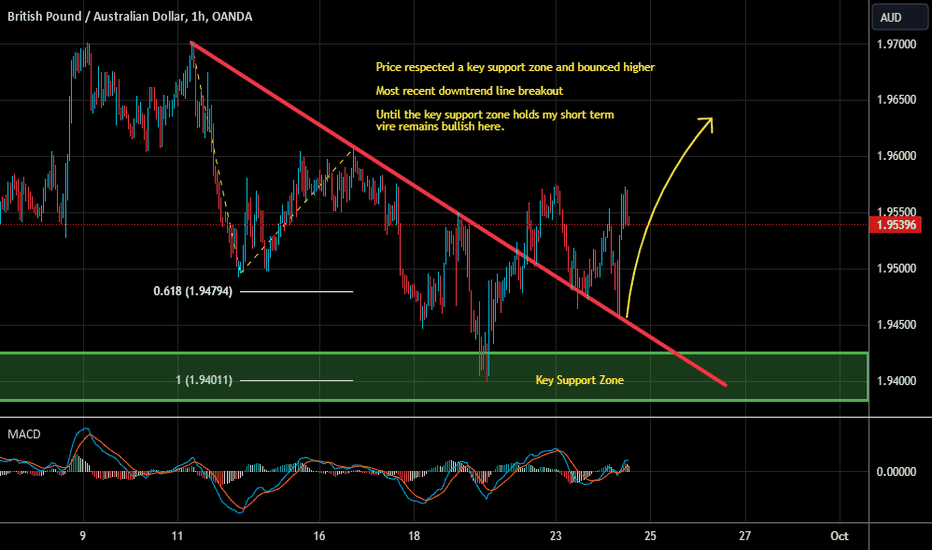This screenshot has width=932, height=550.
Task: Click the date label 11 on time axis
Action: (x=177, y=536)
